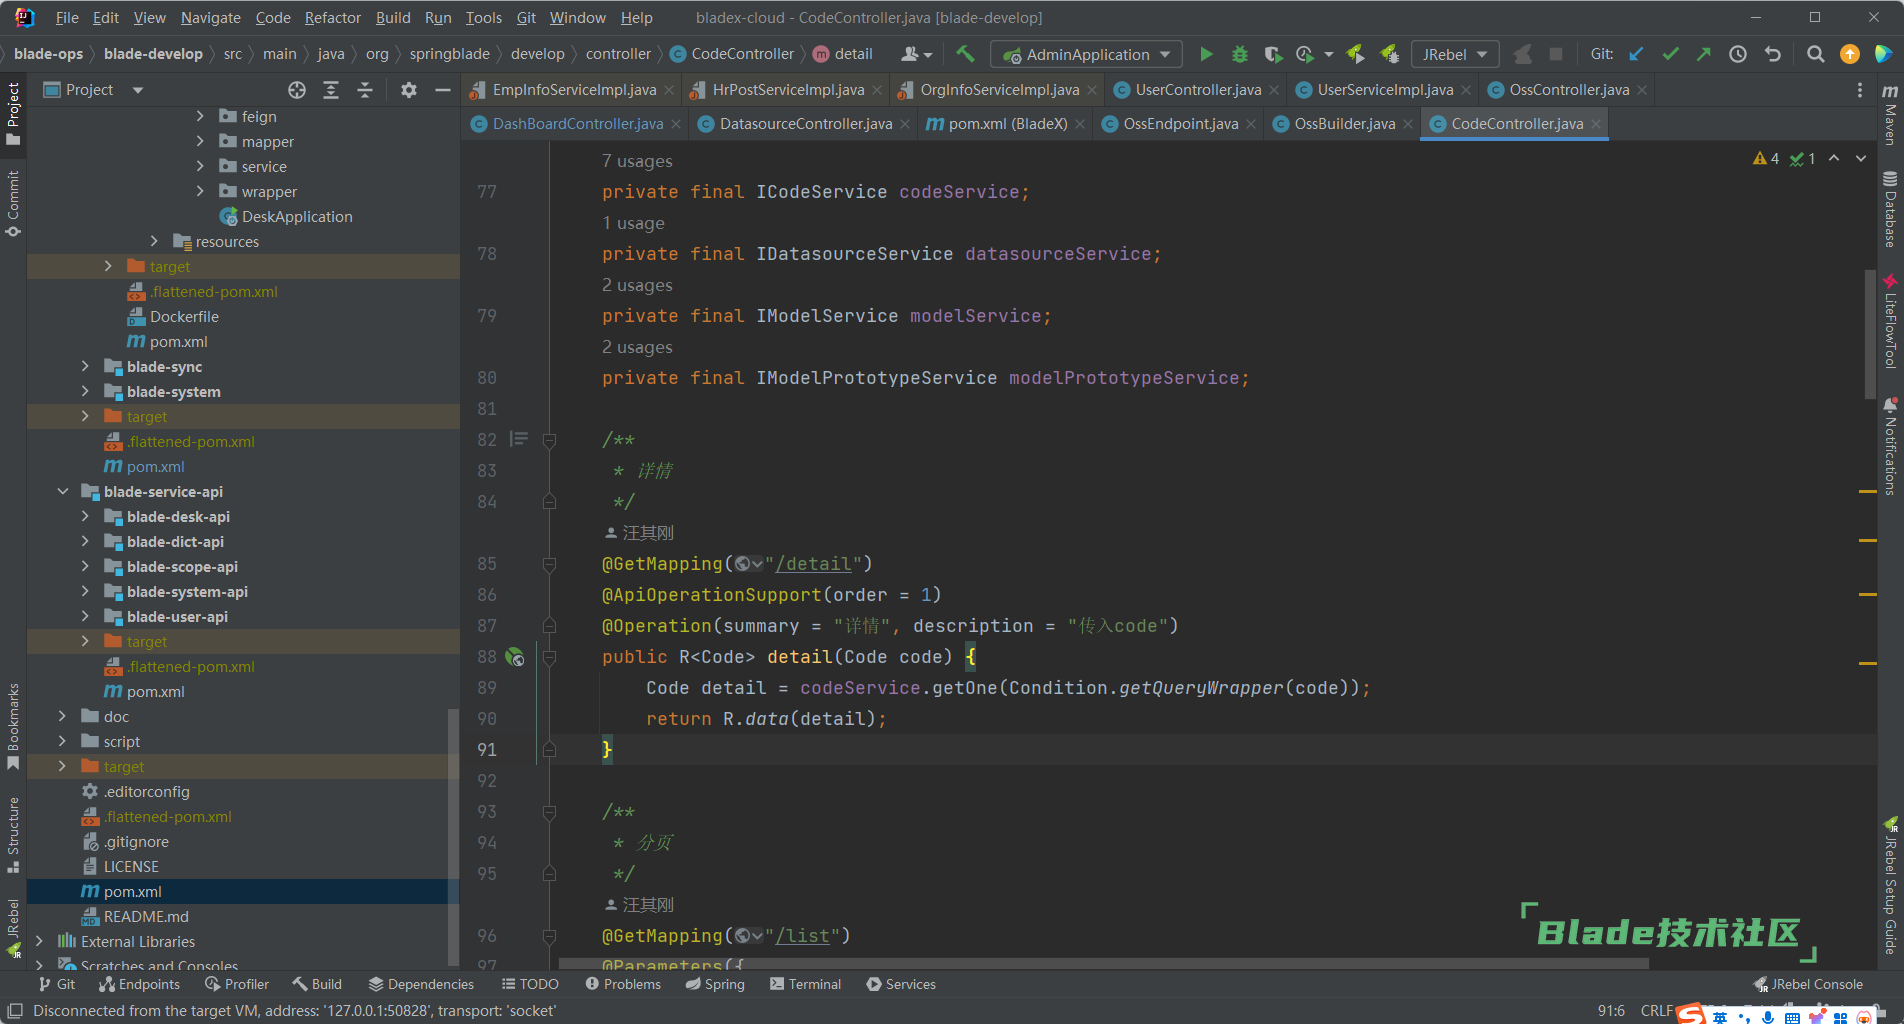The image size is (1904, 1024).
Task: Fold detail method body at line 88
Action: (x=549, y=657)
